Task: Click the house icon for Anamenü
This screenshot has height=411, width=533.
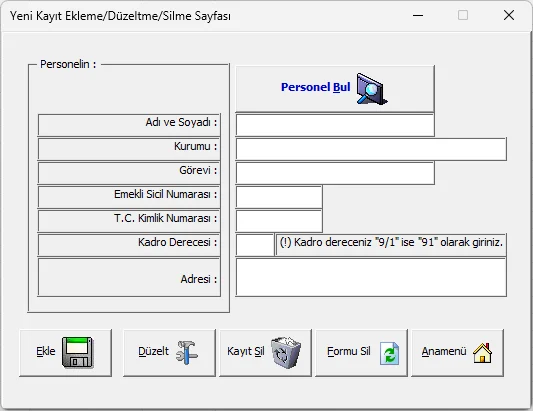Action: pyautogui.click(x=482, y=353)
